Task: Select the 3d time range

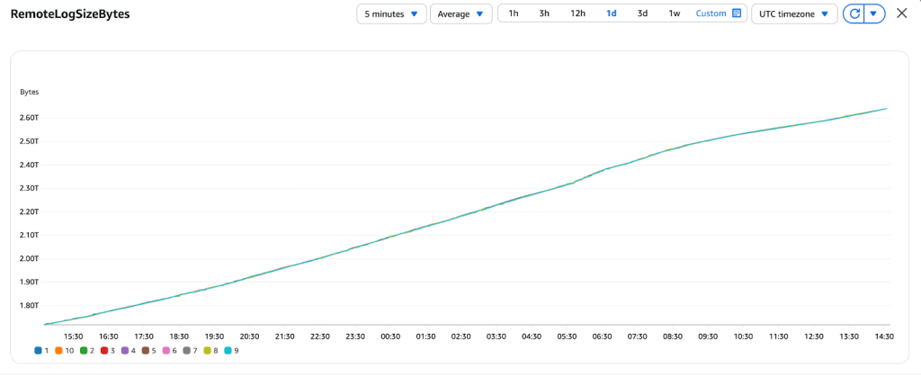Action: (643, 14)
